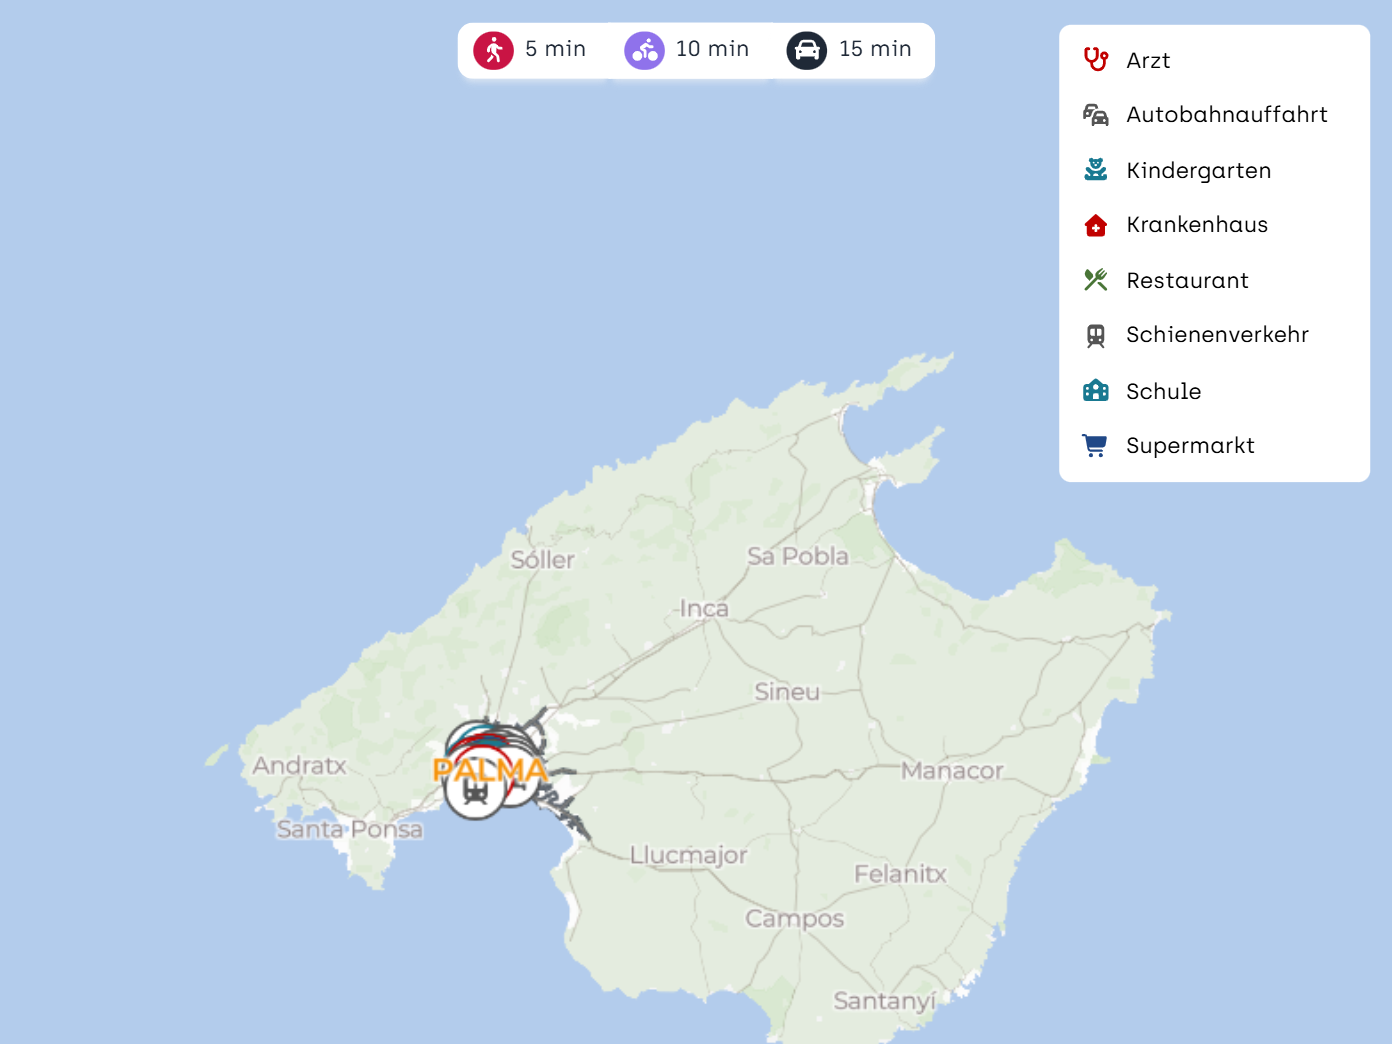Image resolution: width=1392 pixels, height=1044 pixels.
Task: Click the Supermarkt shopping cart icon
Action: [1096, 446]
